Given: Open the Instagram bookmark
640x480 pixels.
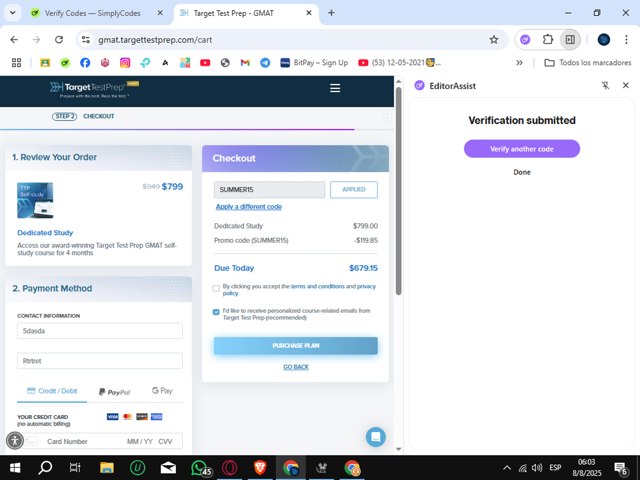Looking at the screenshot, I should [125, 62].
